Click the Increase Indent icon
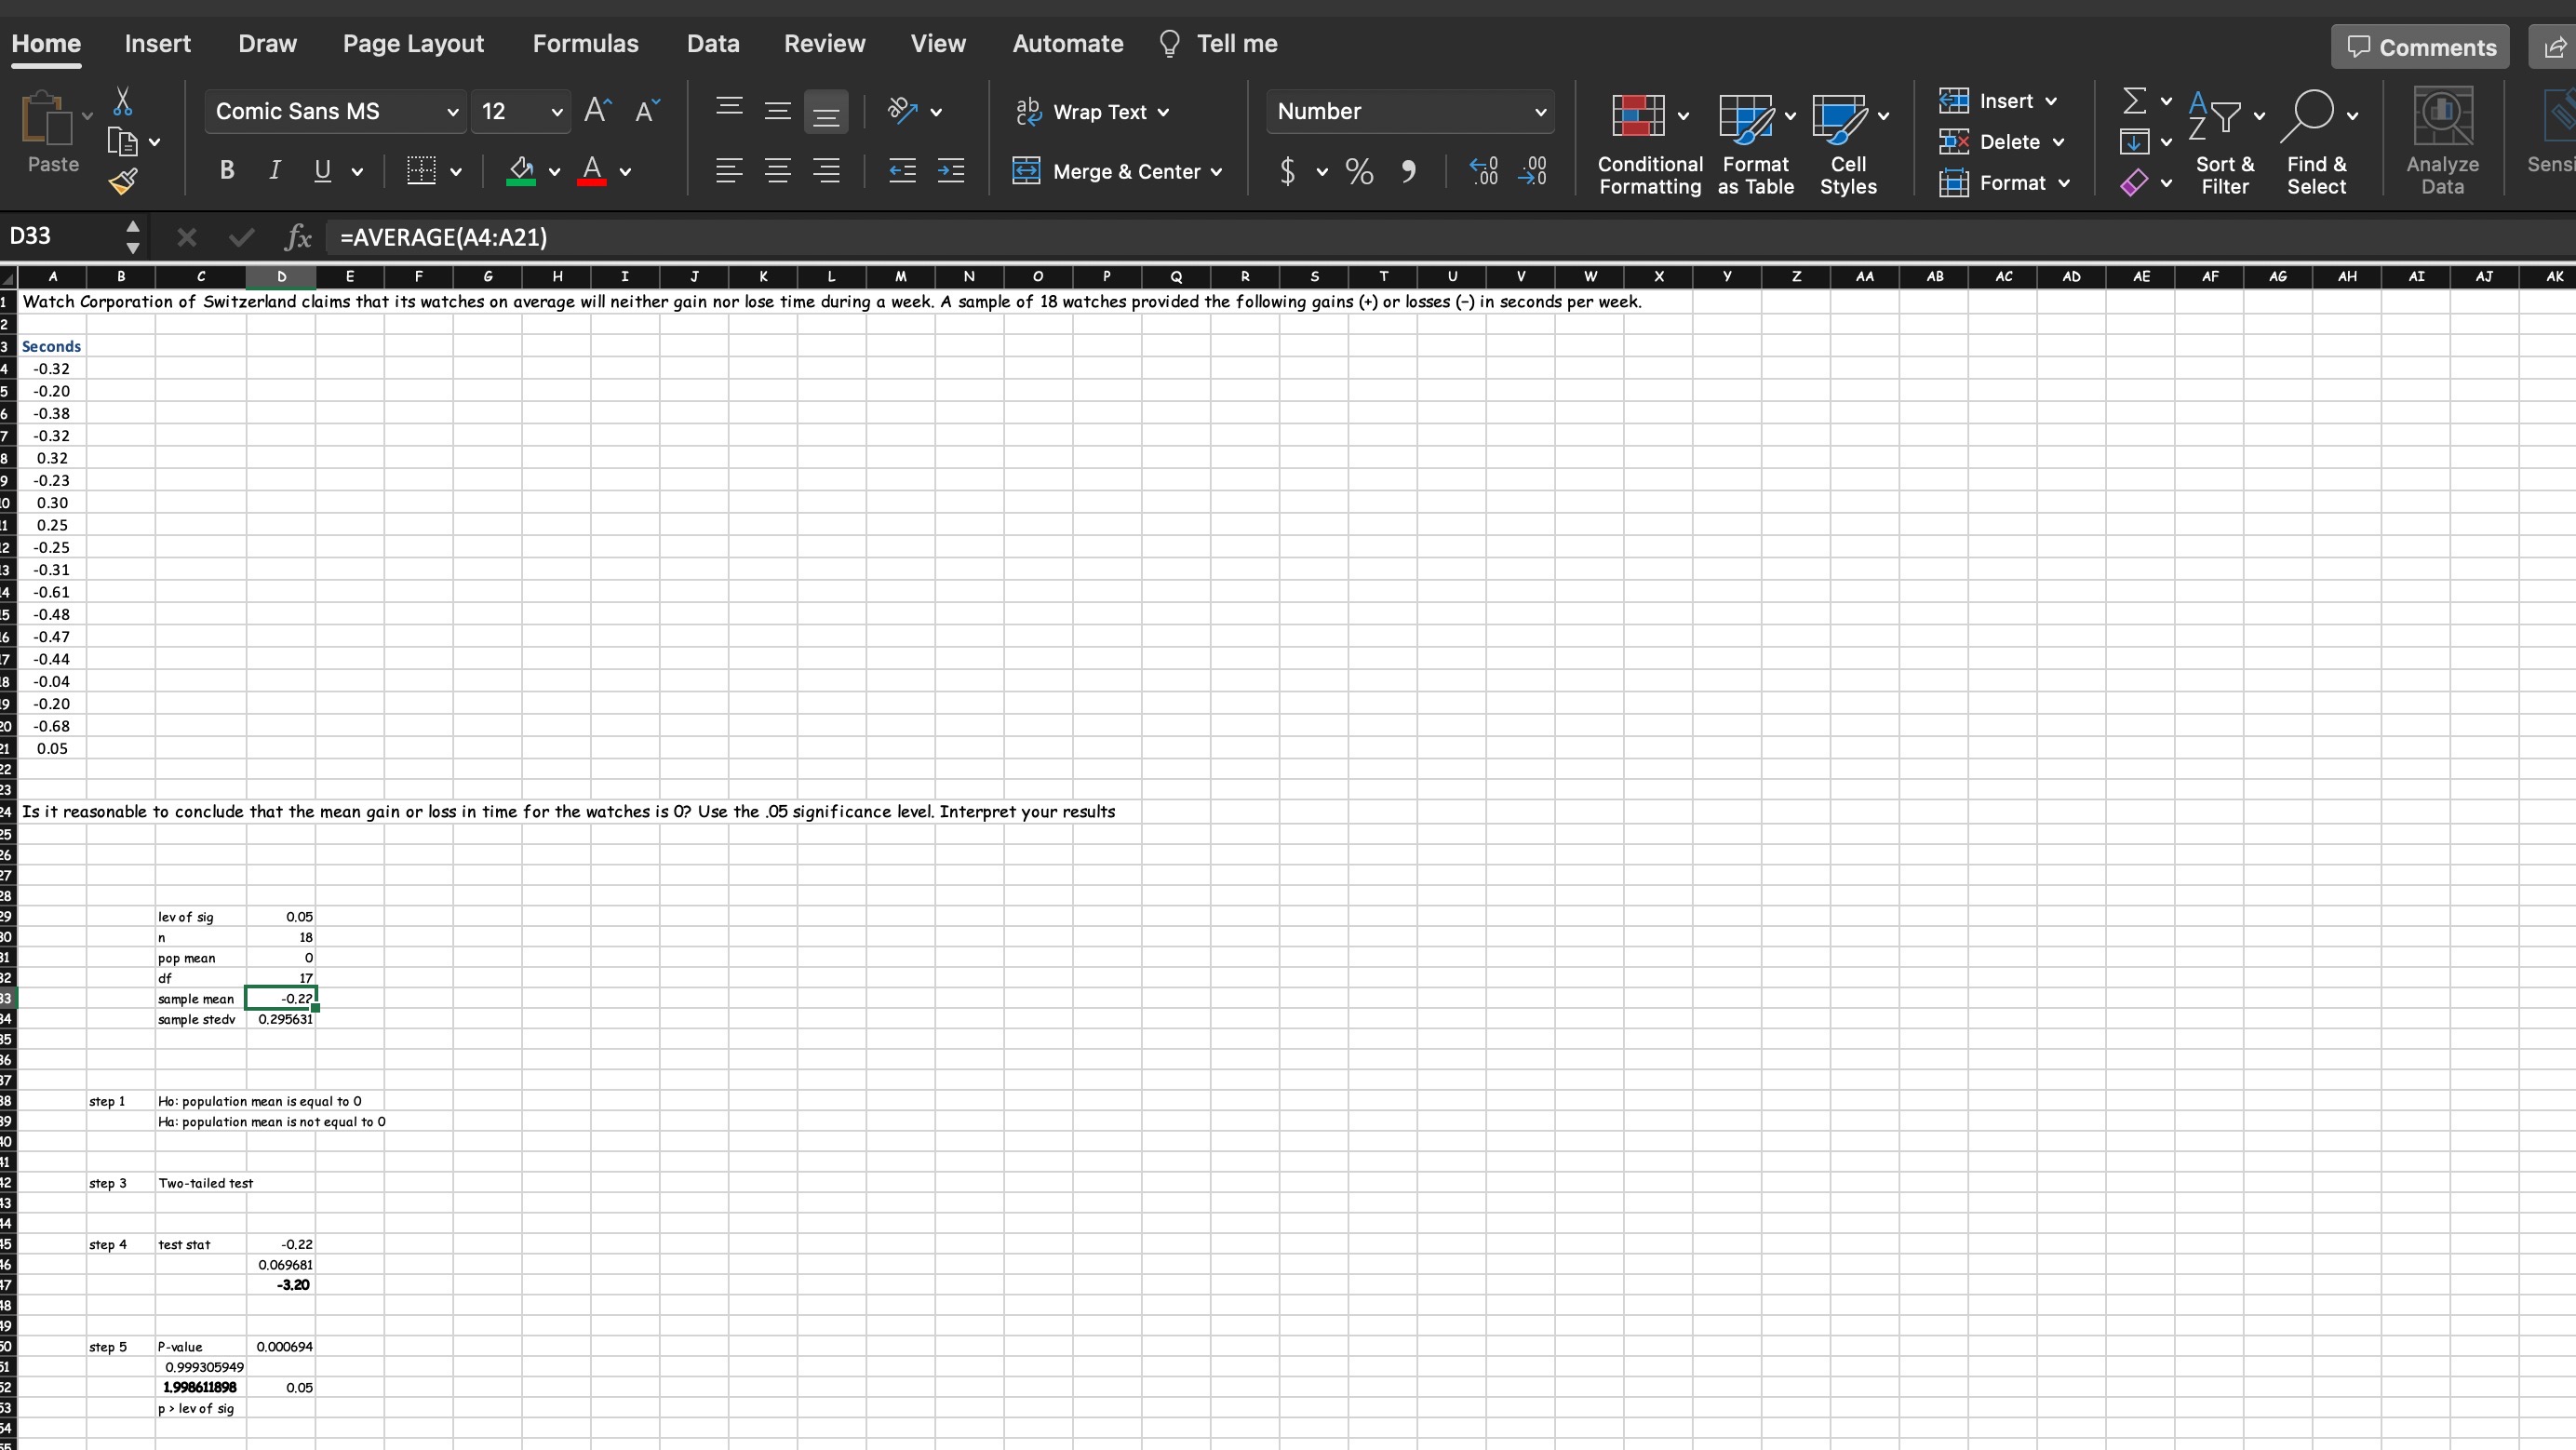Screen dimensions: 2576x1450 point(950,171)
